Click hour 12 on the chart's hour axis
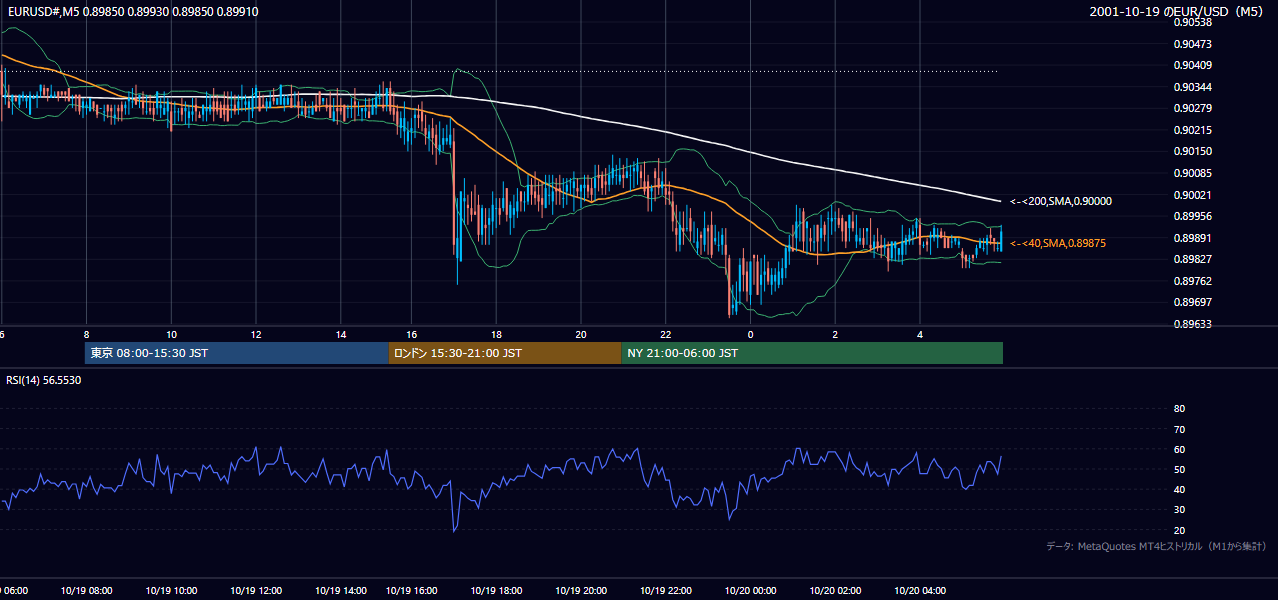This screenshot has height=600, width=1278. 256,334
